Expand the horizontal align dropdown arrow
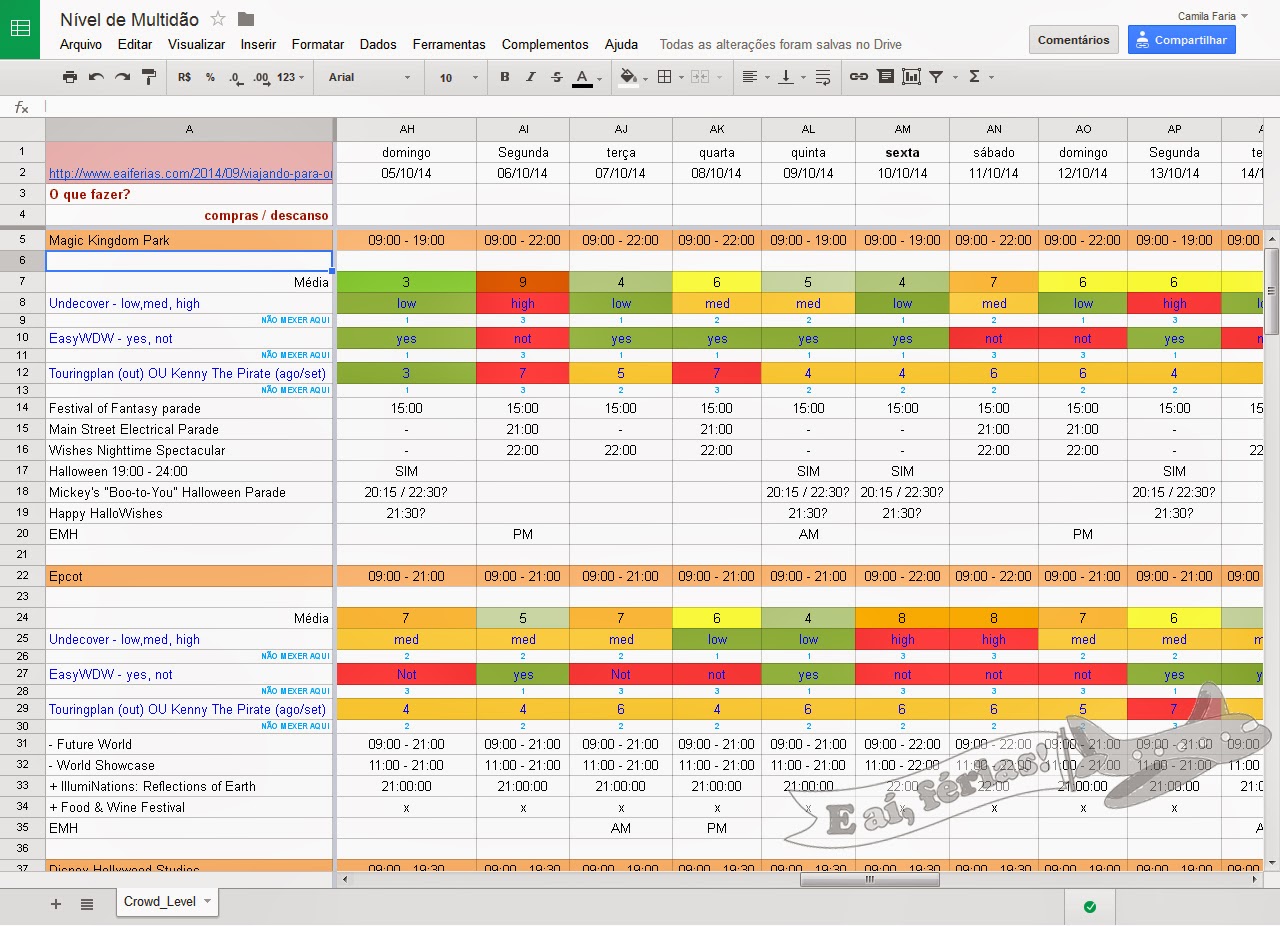Viewport: 1280px width, 926px height. [x=767, y=78]
